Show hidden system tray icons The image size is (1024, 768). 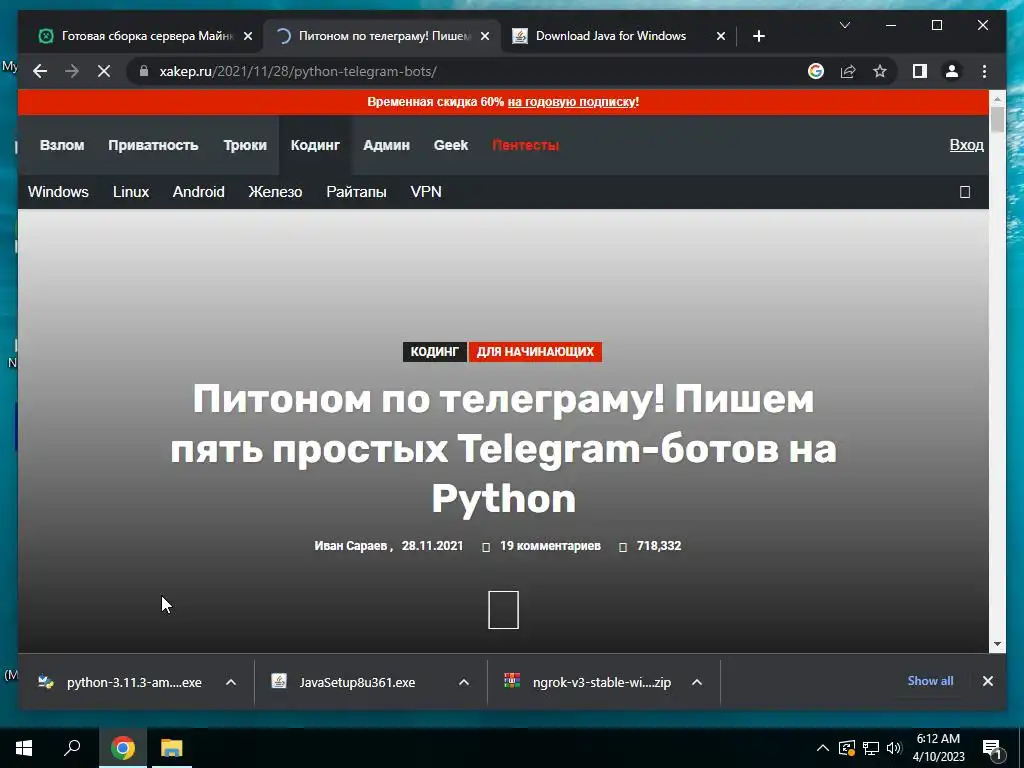[823, 748]
